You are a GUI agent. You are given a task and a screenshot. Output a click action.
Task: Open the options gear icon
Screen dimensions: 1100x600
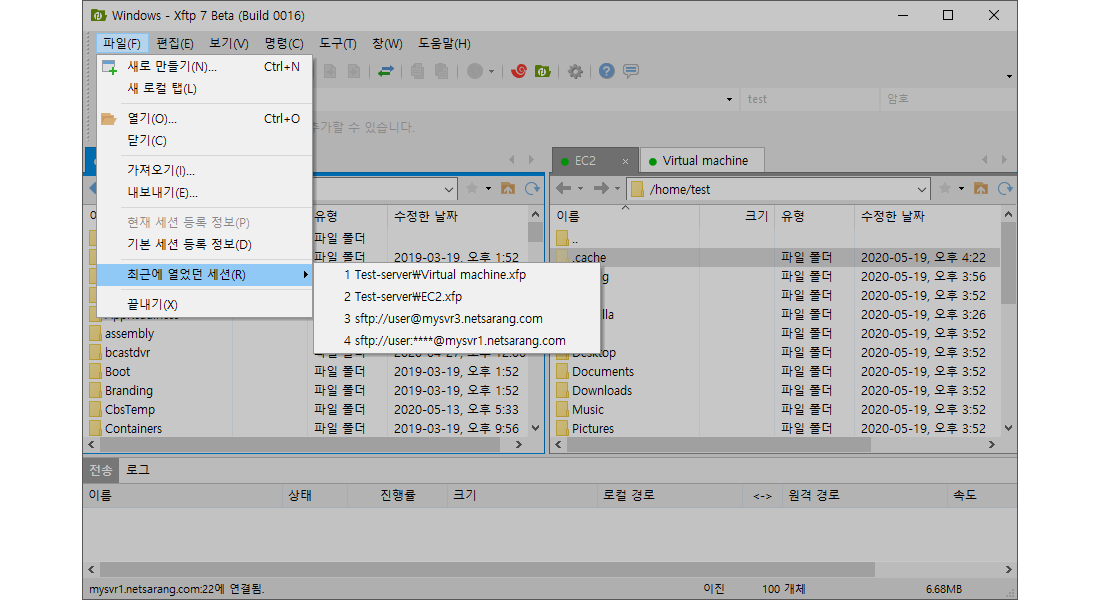click(575, 71)
